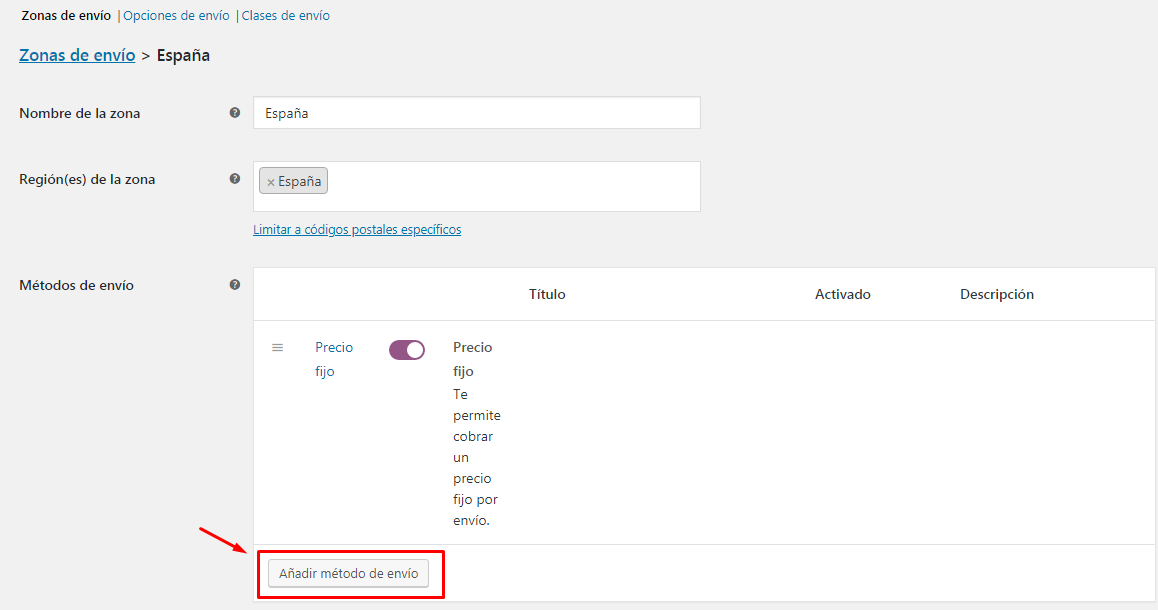Click the drag handle of Precio fijo row
This screenshot has width=1158, height=610.
click(278, 347)
